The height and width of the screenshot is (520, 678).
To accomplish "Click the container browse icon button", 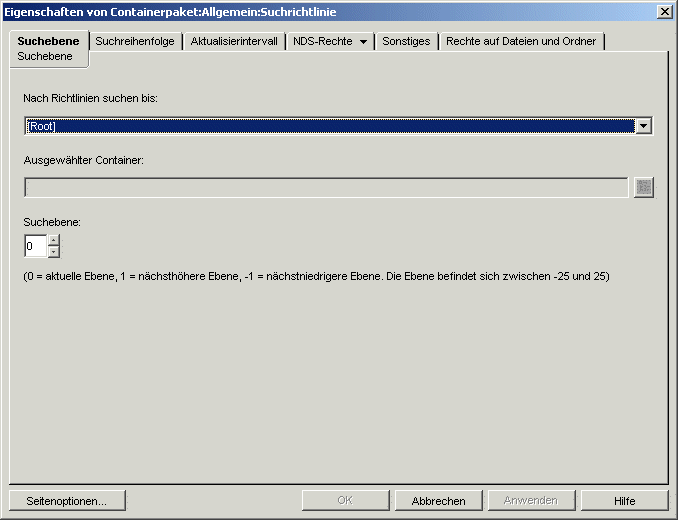I will tap(644, 188).
